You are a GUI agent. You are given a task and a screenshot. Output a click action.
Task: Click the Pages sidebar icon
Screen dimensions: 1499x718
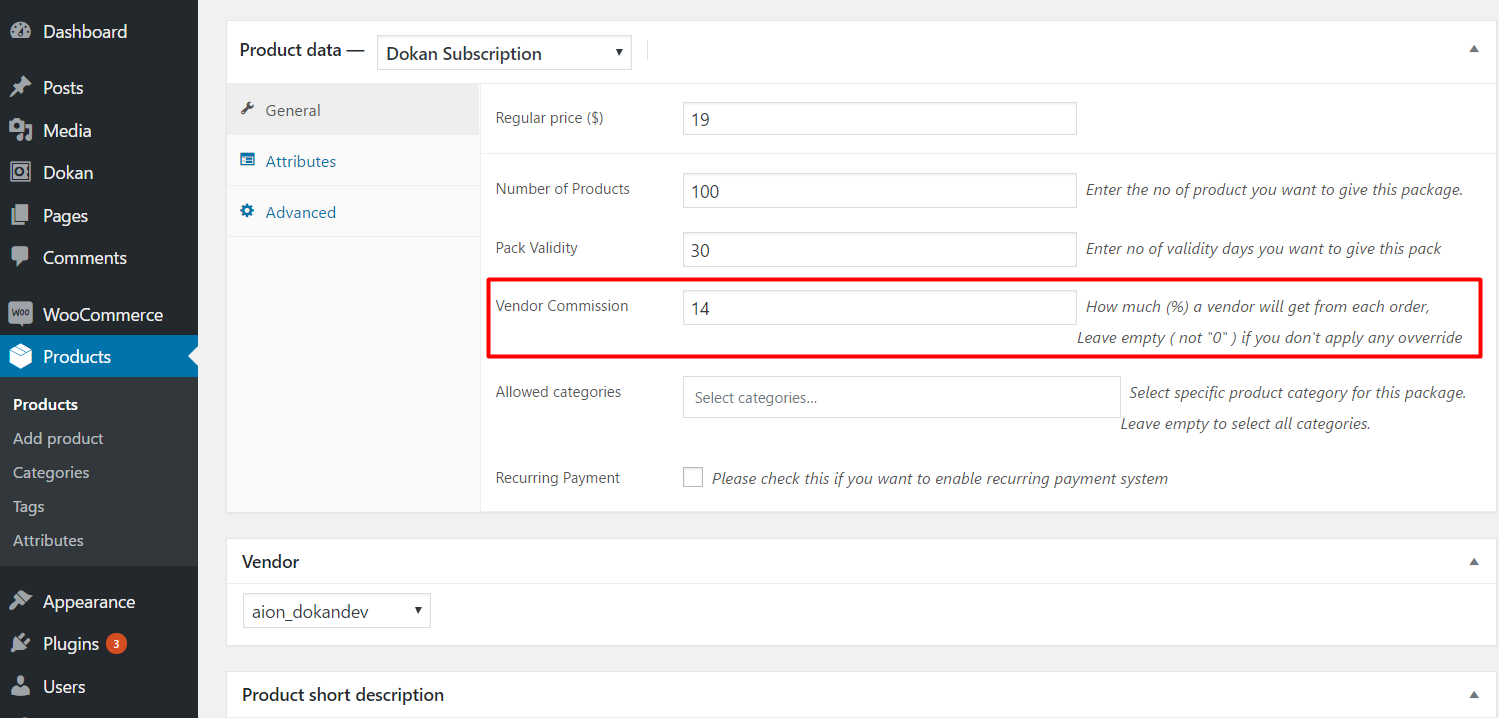(20, 215)
